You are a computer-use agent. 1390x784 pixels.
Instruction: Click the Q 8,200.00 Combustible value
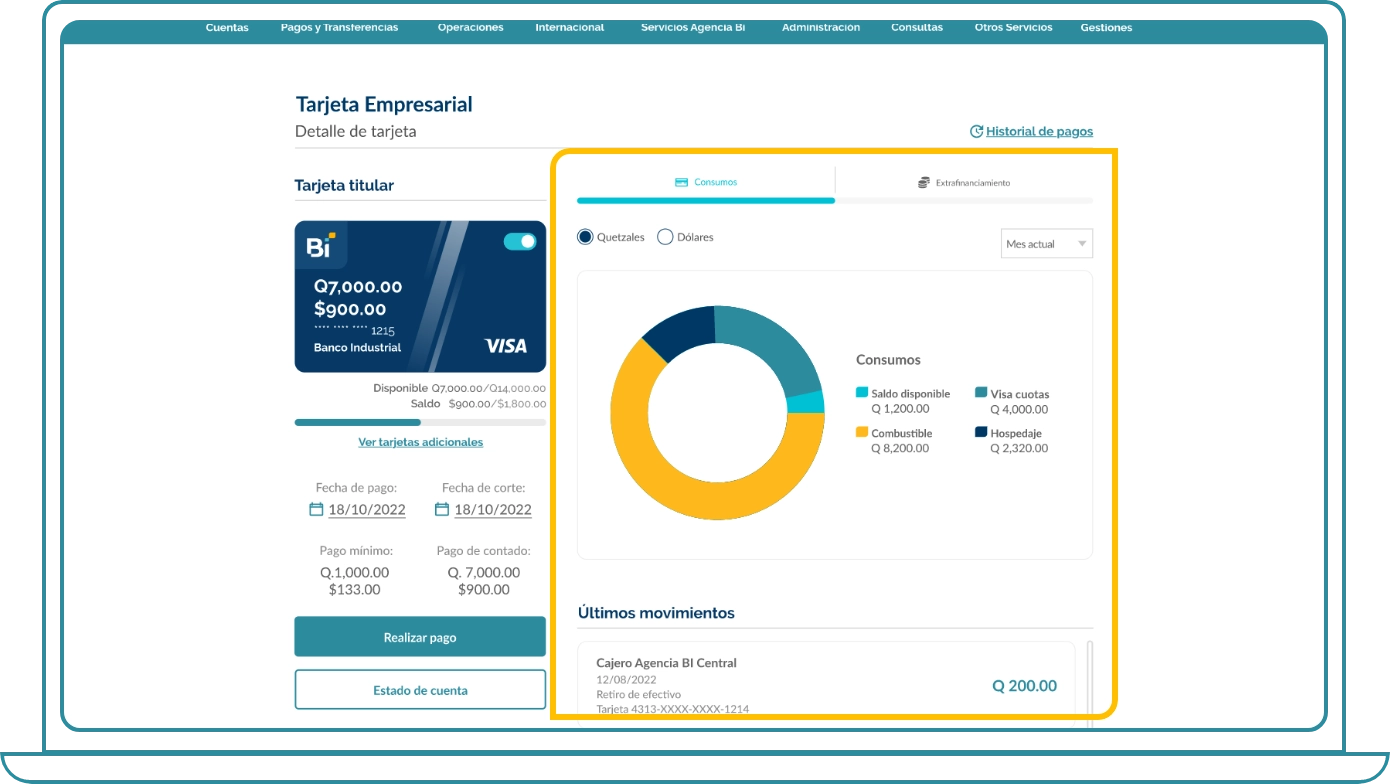click(900, 448)
